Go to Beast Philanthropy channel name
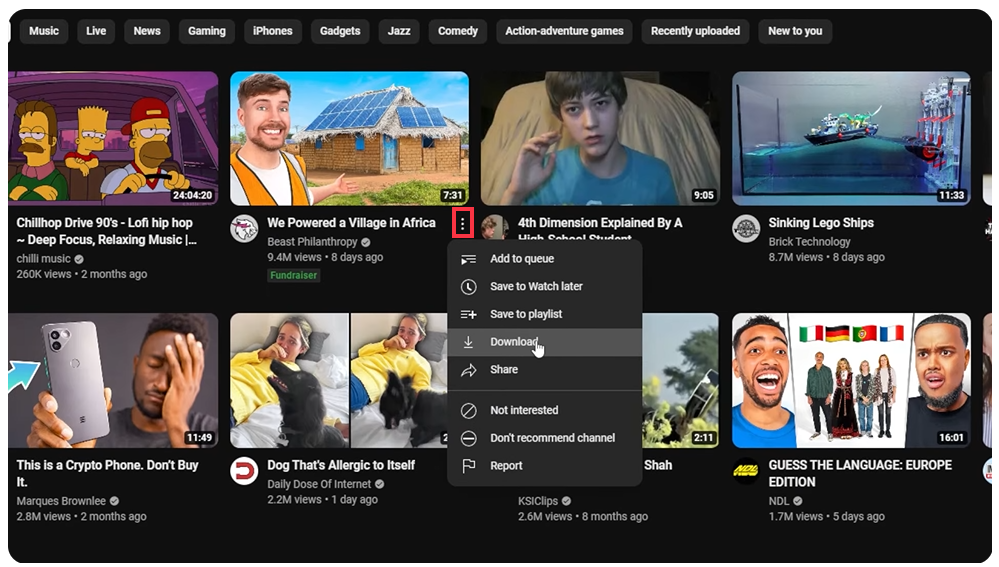999x567 pixels. tap(312, 242)
